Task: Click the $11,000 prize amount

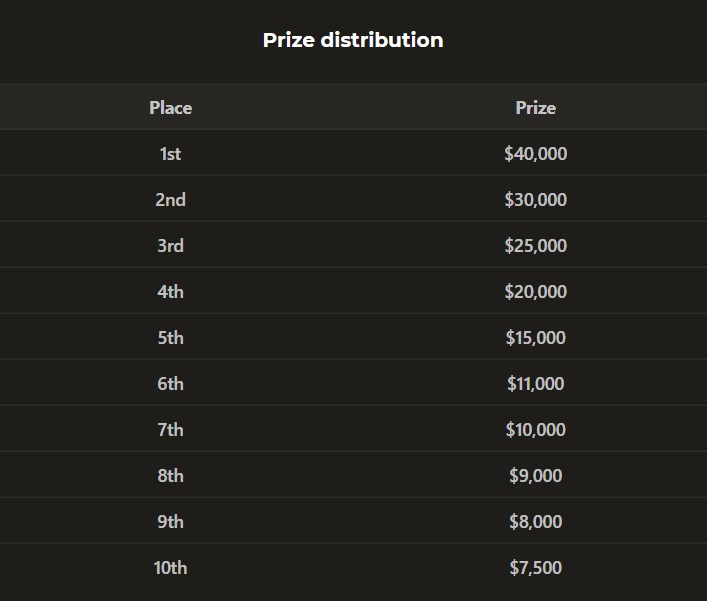Action: tap(535, 384)
